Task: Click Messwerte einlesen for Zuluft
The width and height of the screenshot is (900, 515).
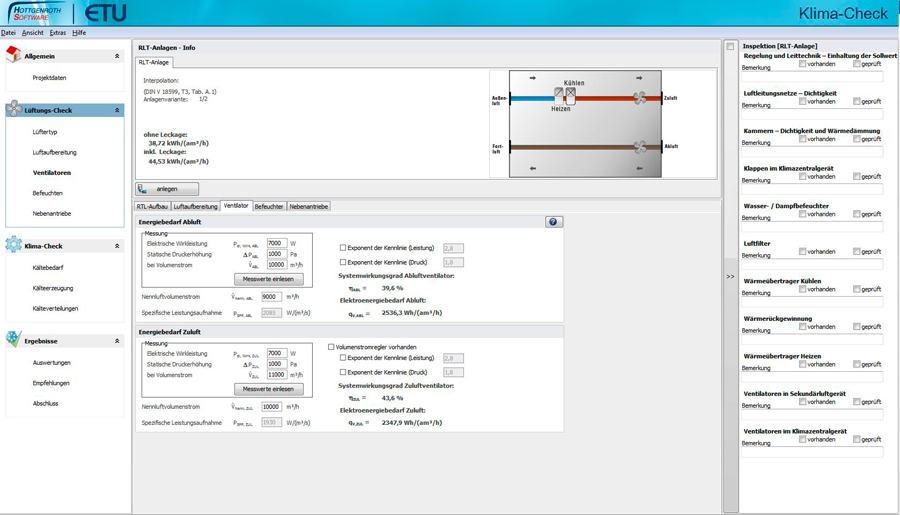Action: pos(269,389)
